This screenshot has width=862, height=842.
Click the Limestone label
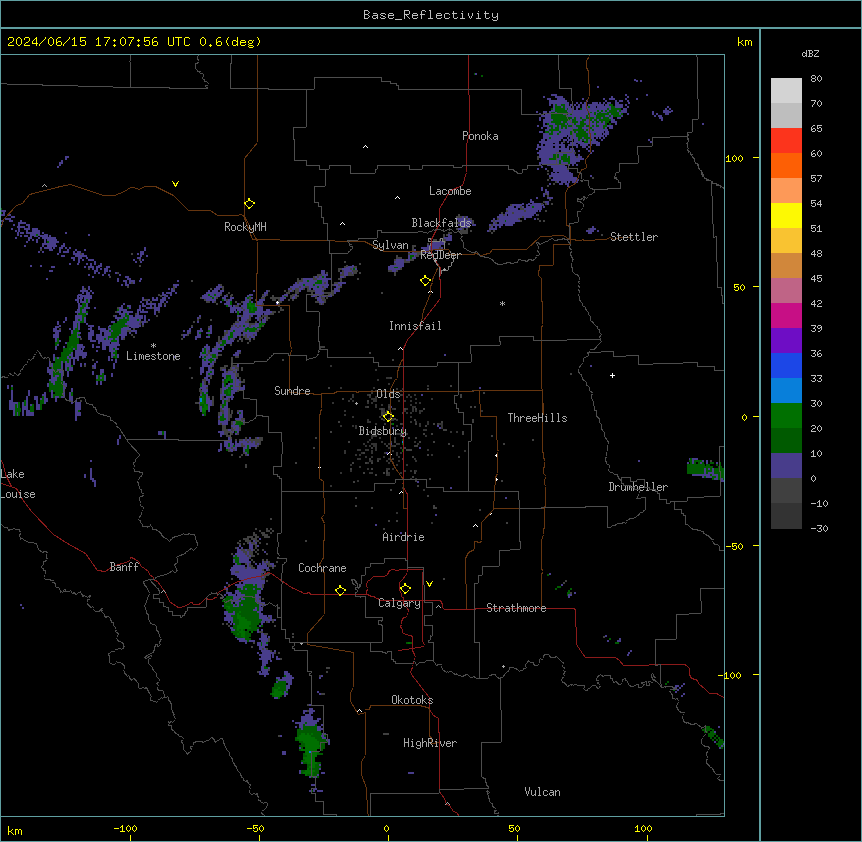click(x=153, y=356)
